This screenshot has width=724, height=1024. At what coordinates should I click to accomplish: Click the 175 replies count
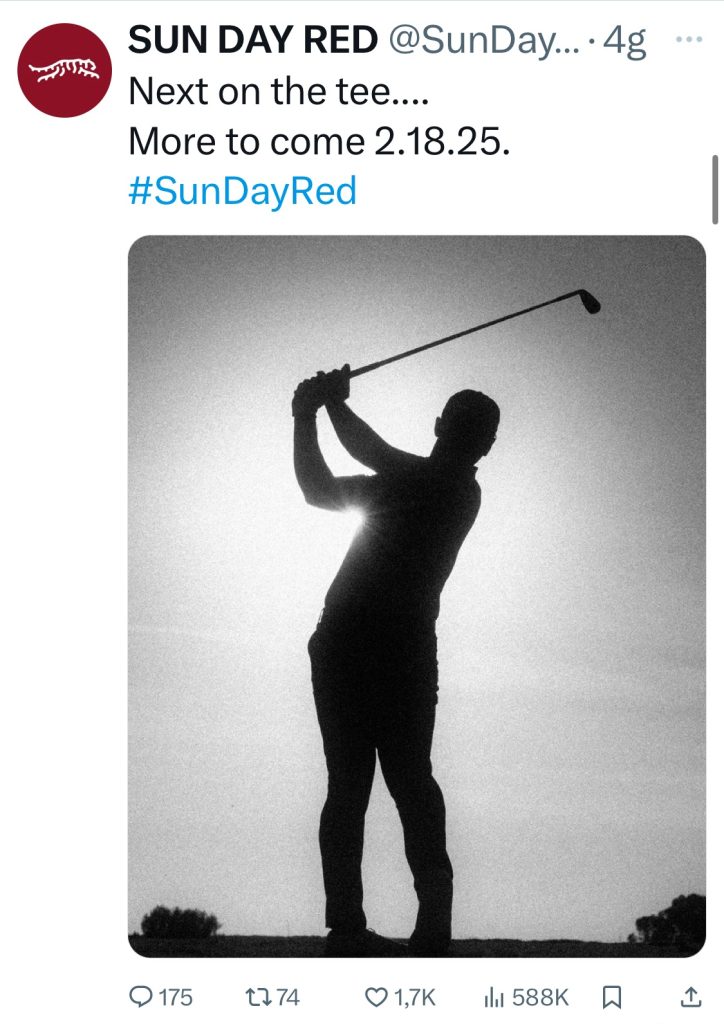click(x=176, y=997)
